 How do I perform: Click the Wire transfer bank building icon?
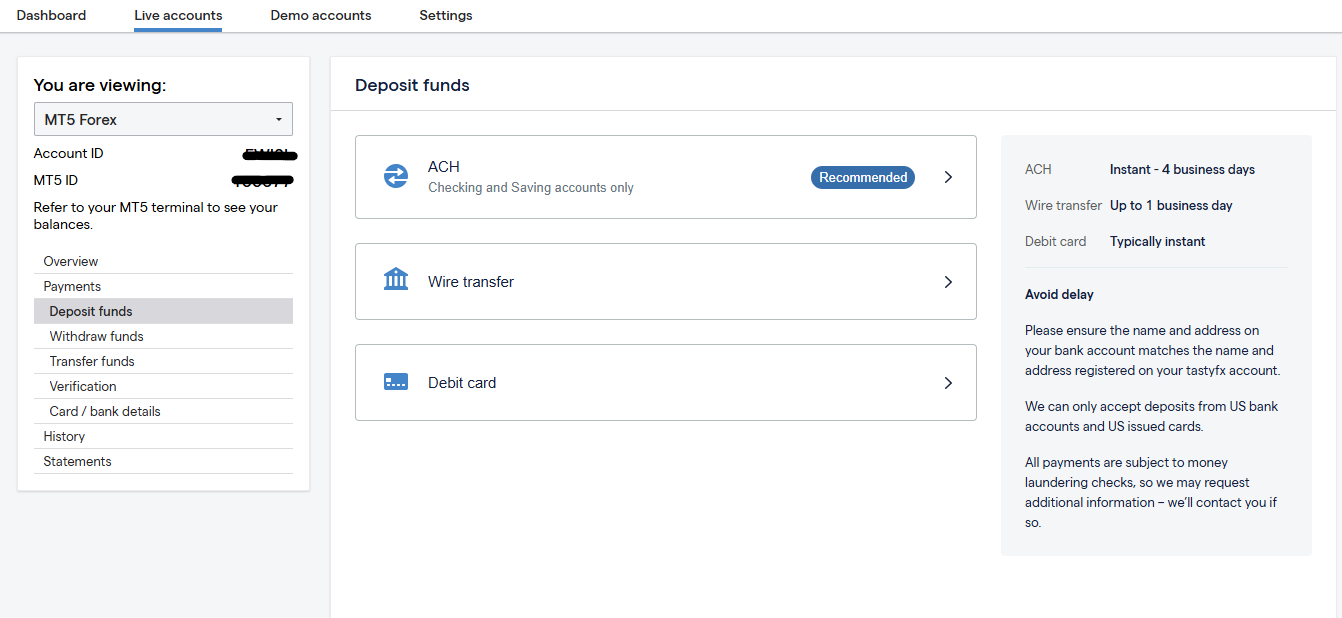(x=396, y=279)
